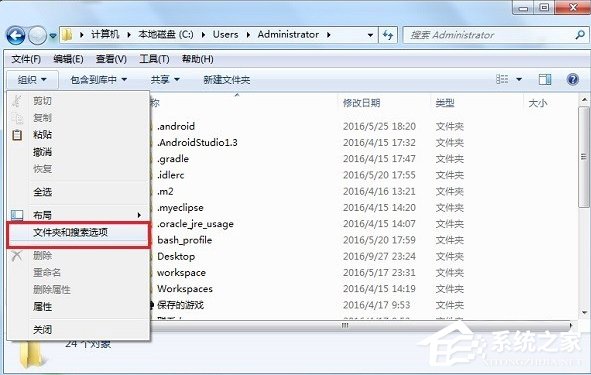Click the 组织 toolbar dropdown
Viewport: 591px width, 375px height.
pyautogui.click(x=32, y=80)
